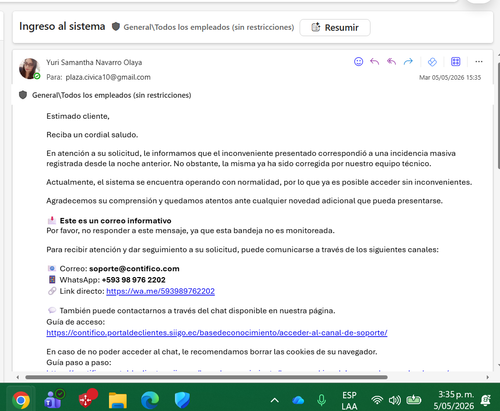Open the diamond add-in icon
This screenshot has width=500, height=411.
pyautogui.click(x=432, y=62)
